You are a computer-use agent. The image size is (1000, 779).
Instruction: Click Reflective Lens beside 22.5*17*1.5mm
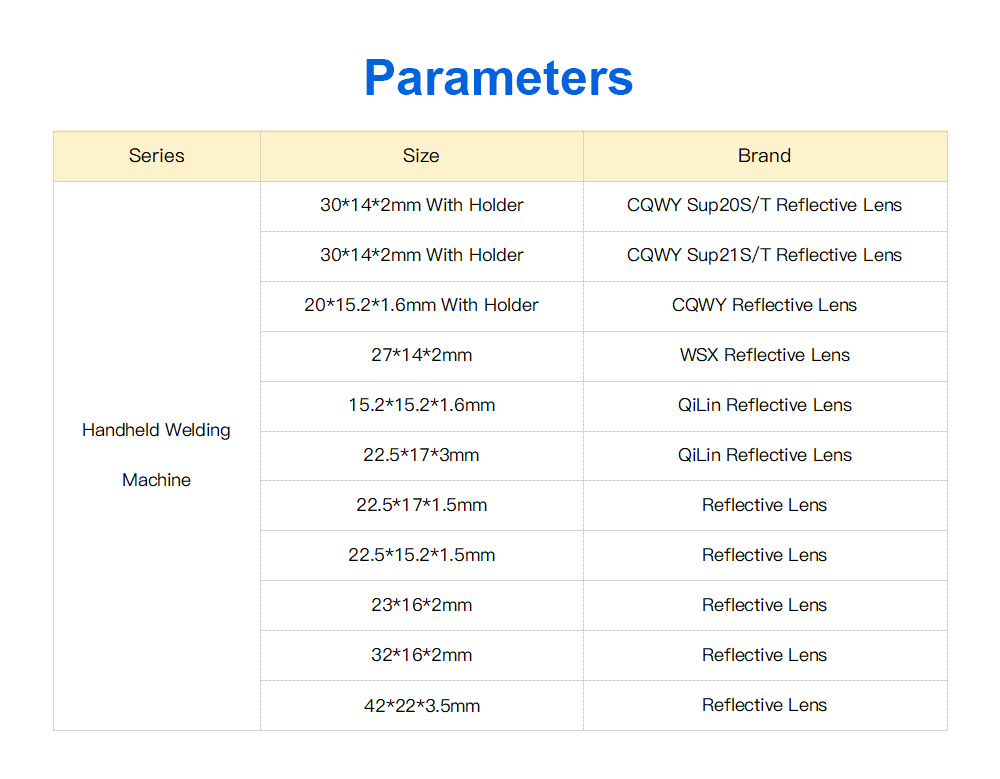coord(765,505)
